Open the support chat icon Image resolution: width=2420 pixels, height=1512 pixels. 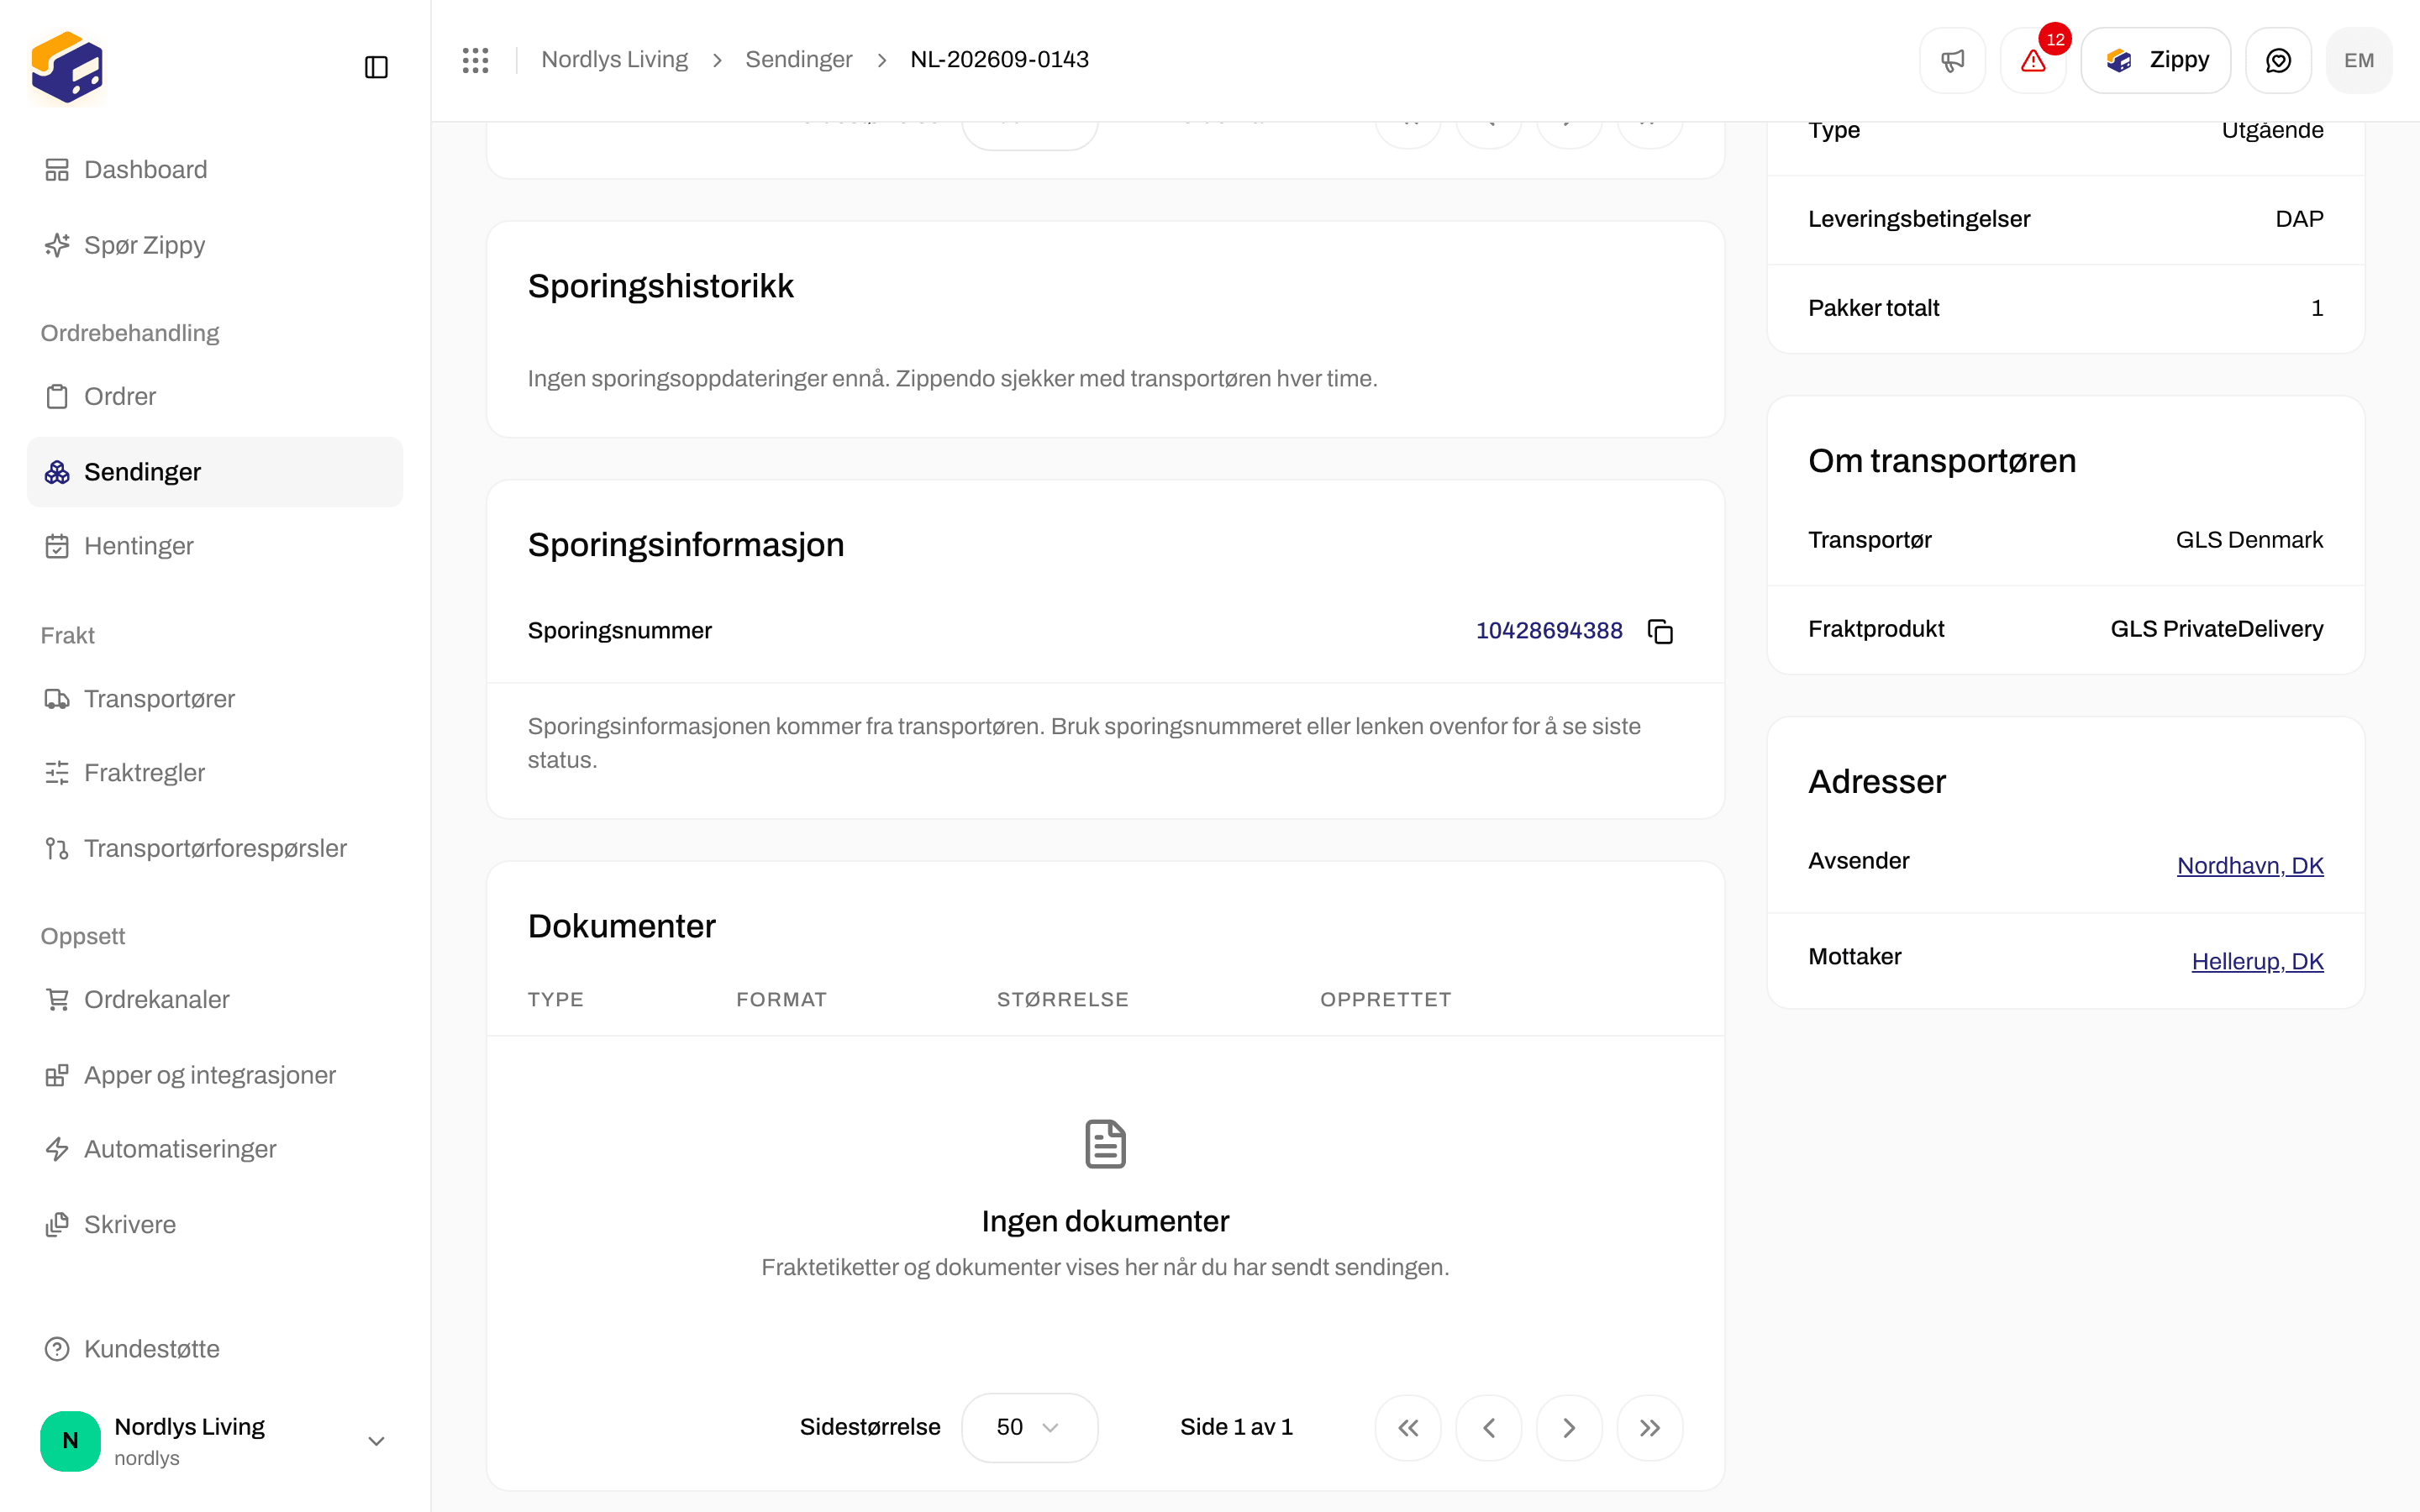[2278, 60]
